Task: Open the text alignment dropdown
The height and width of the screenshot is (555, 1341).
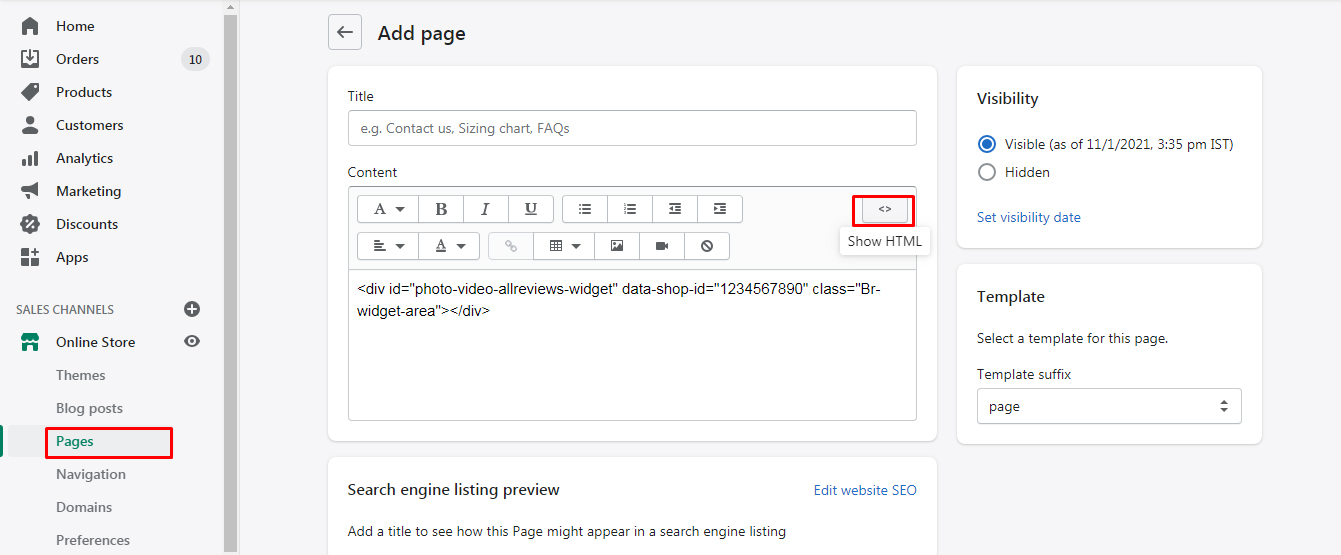Action: tap(388, 246)
